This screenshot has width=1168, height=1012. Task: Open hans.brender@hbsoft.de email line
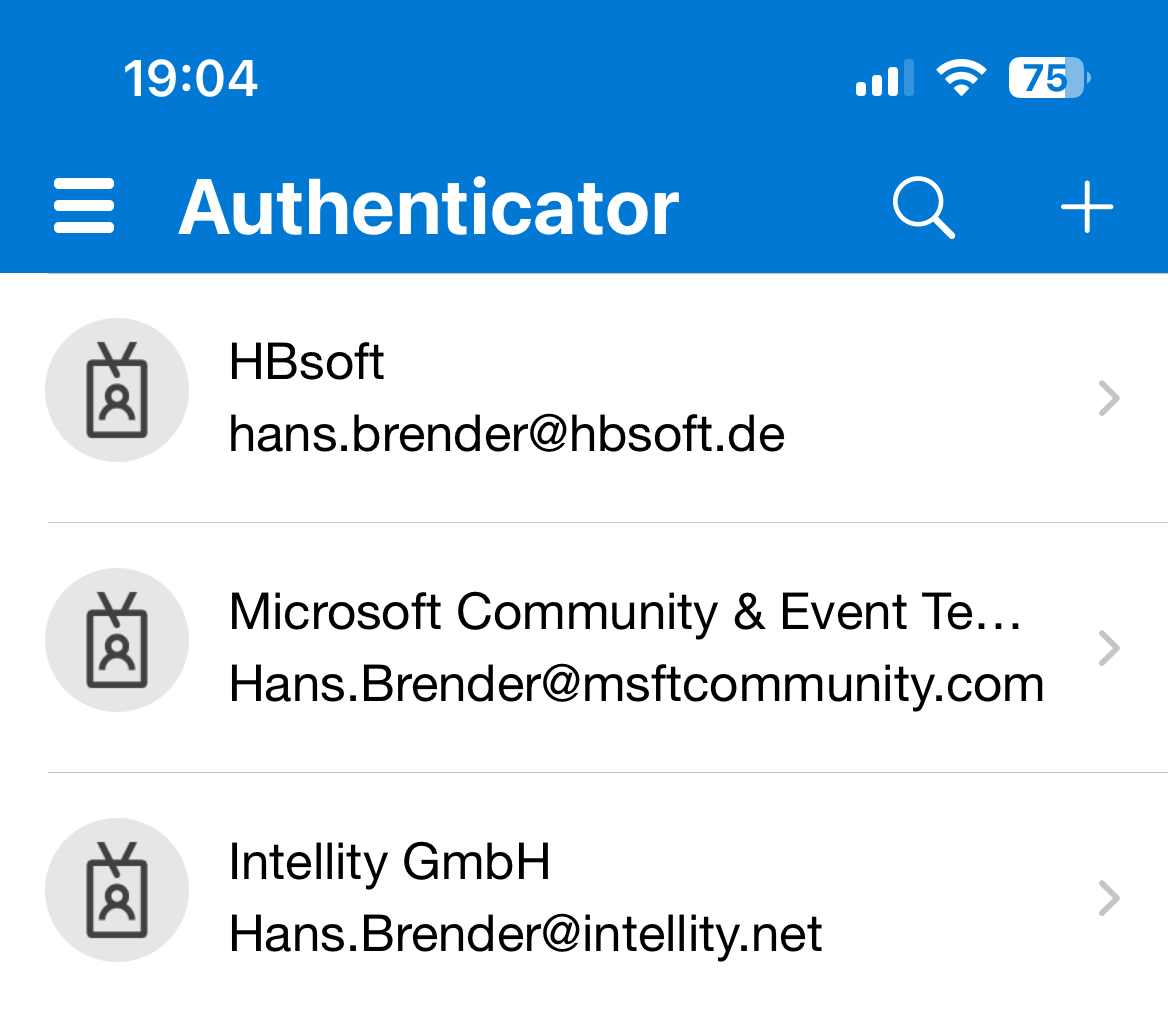pyautogui.click(x=506, y=434)
